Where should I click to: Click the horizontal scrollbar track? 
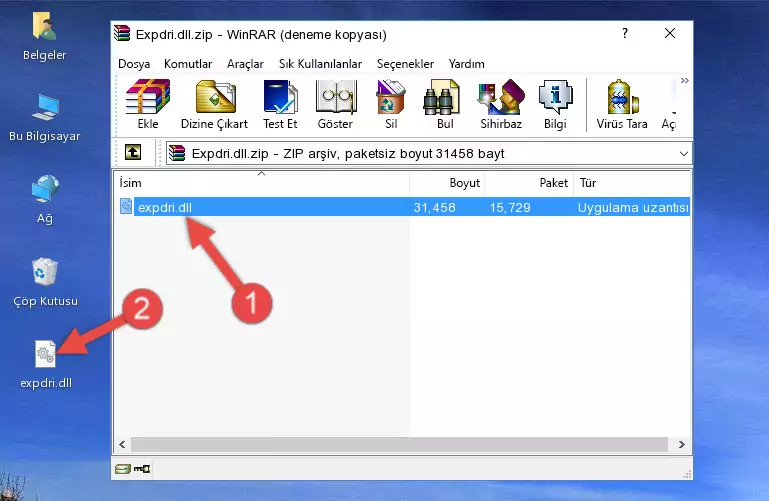coord(399,445)
